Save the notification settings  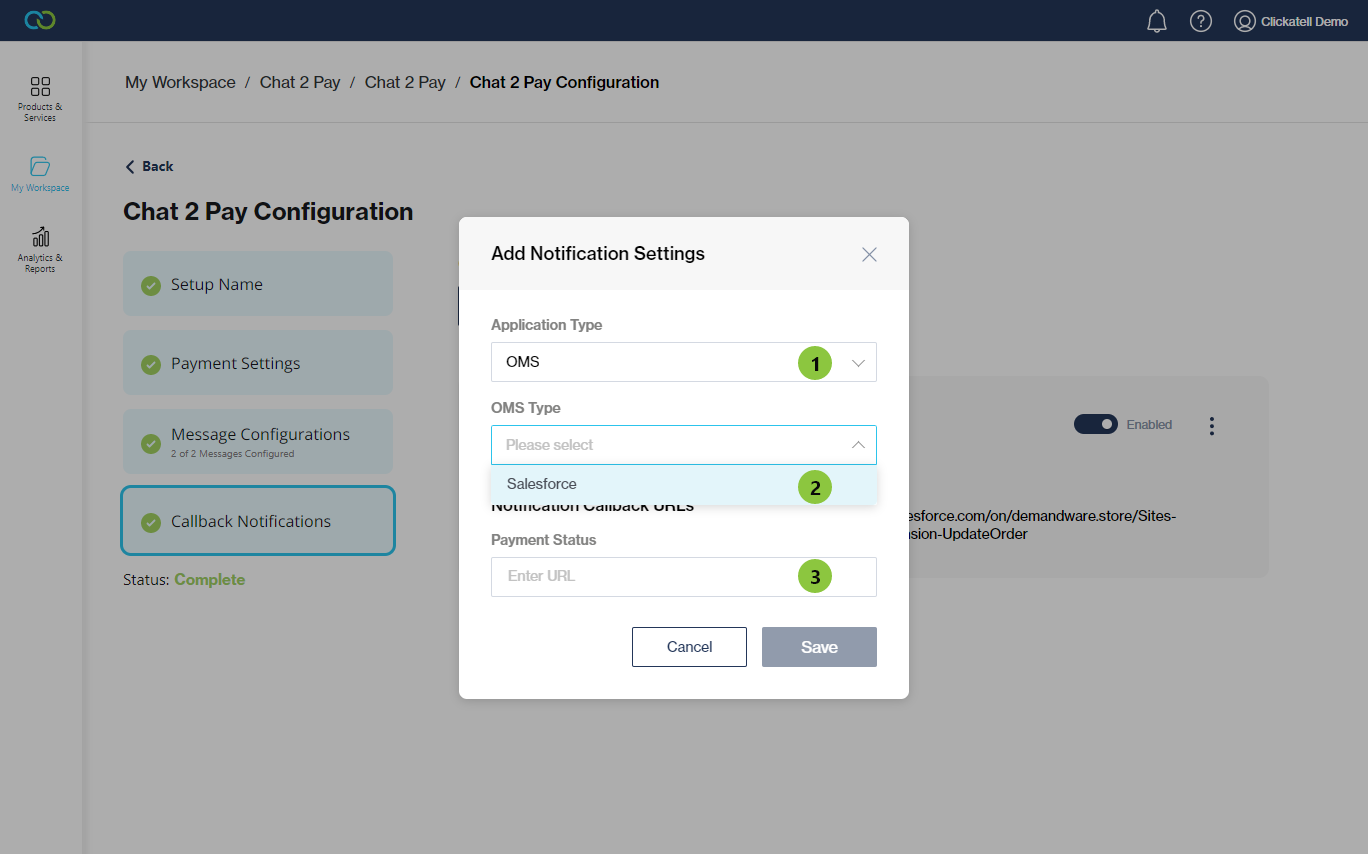819,647
